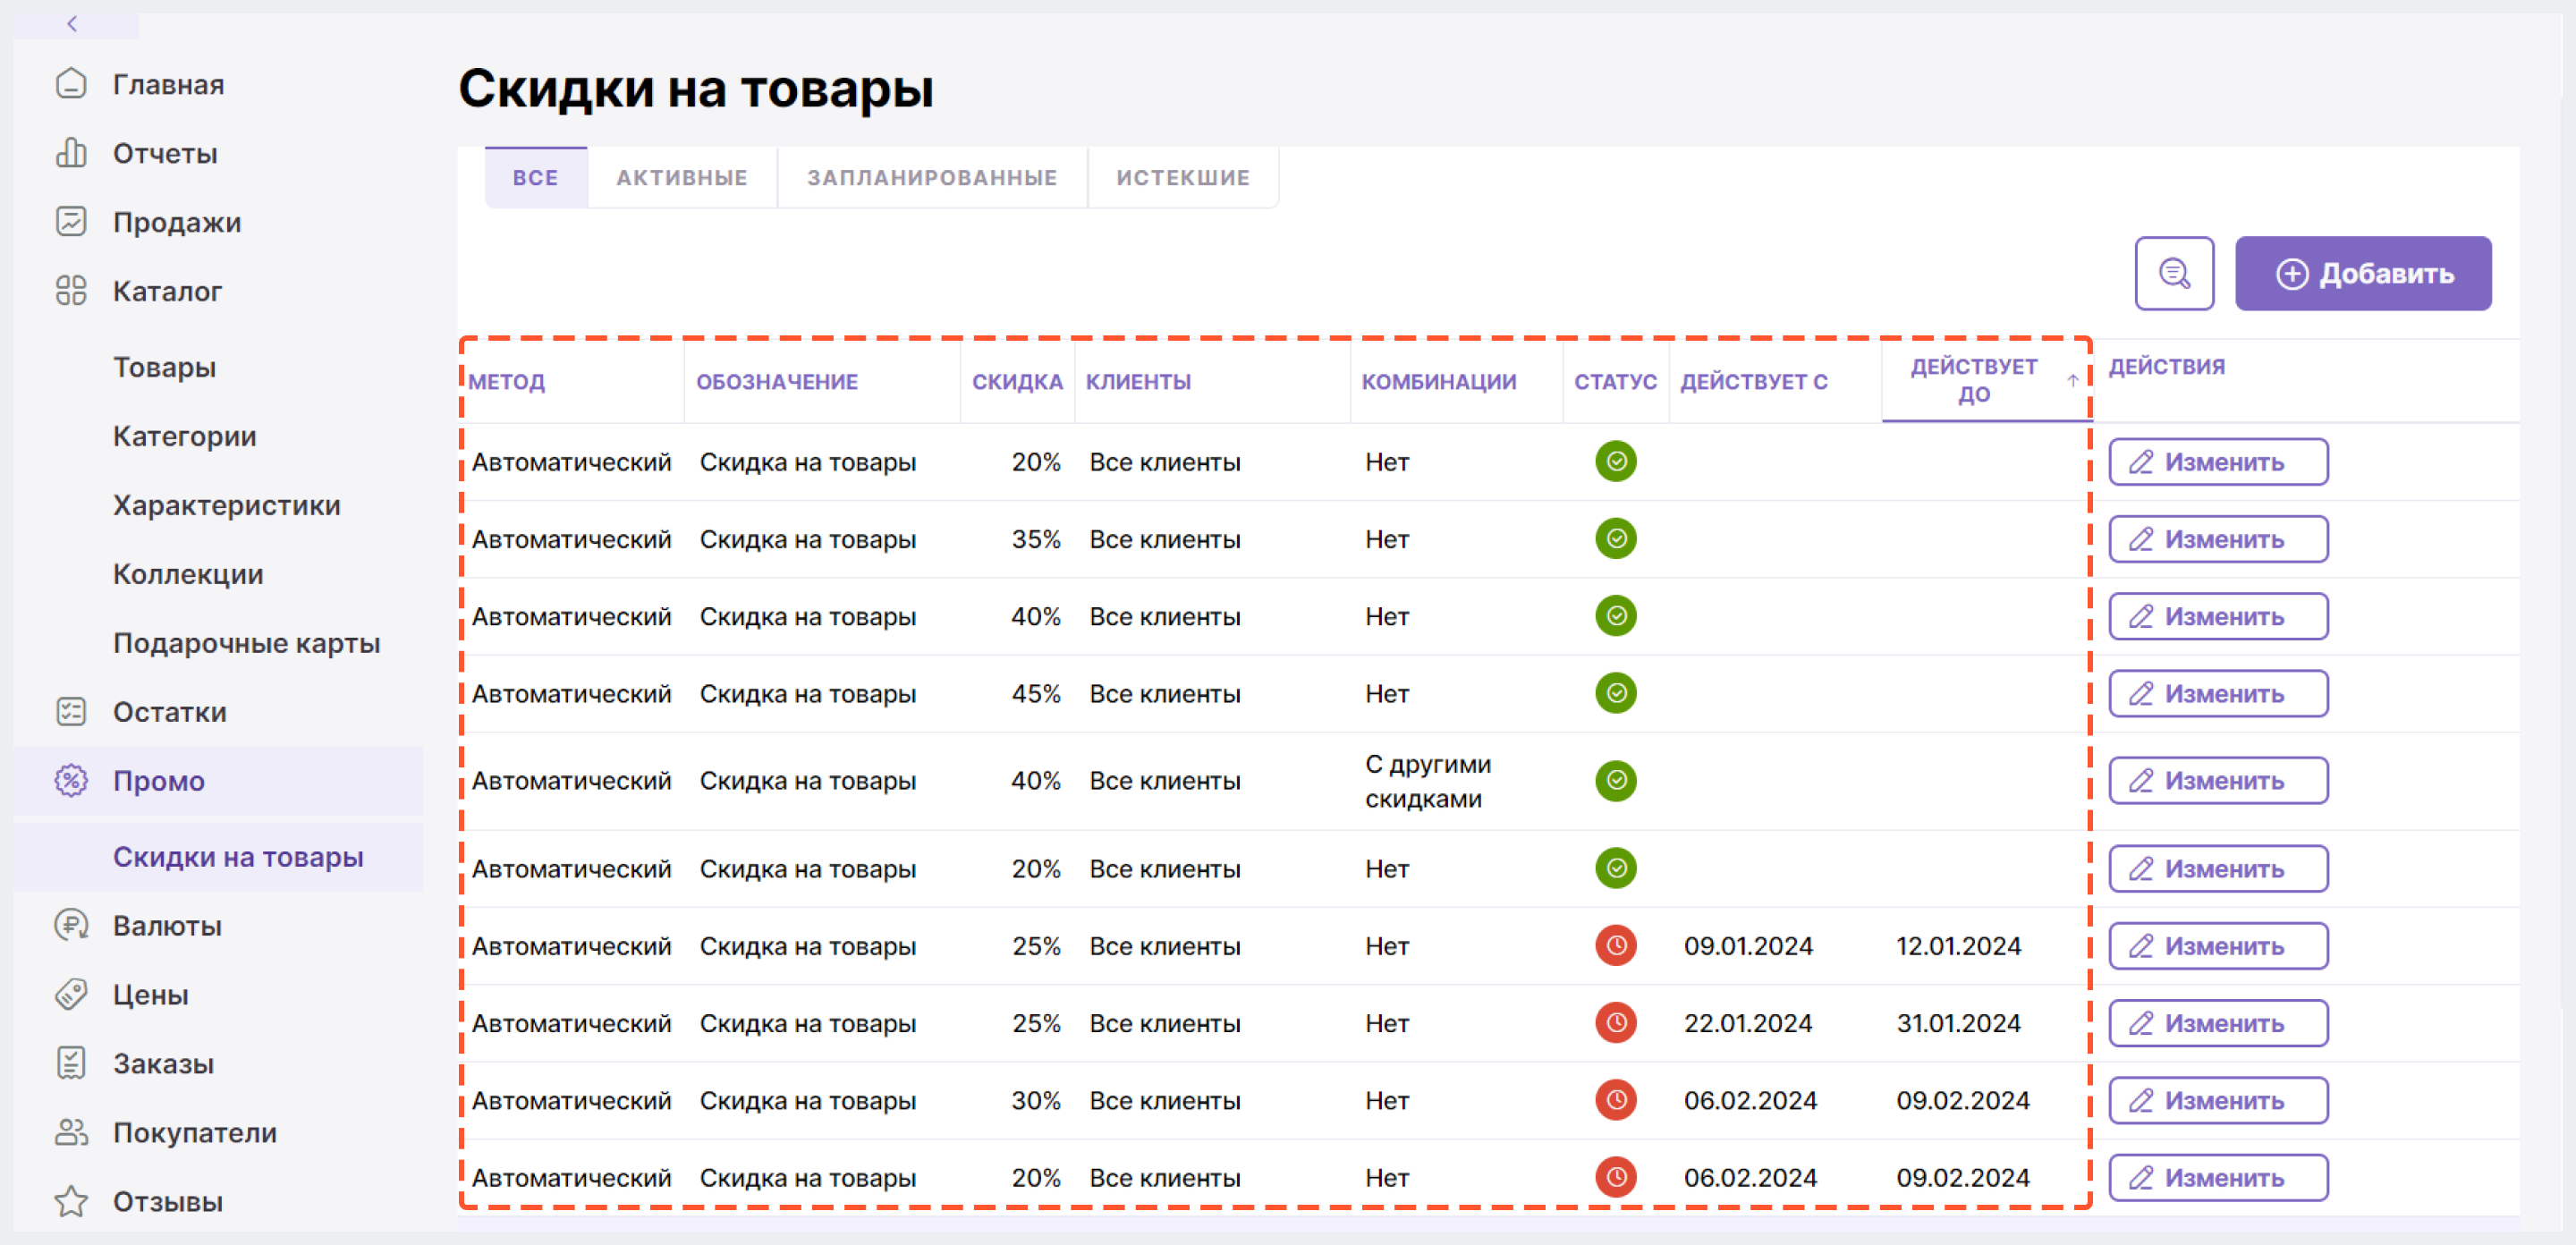This screenshot has height=1245, width=2576.
Task: Sort by the Метод column header
Action: tap(507, 381)
